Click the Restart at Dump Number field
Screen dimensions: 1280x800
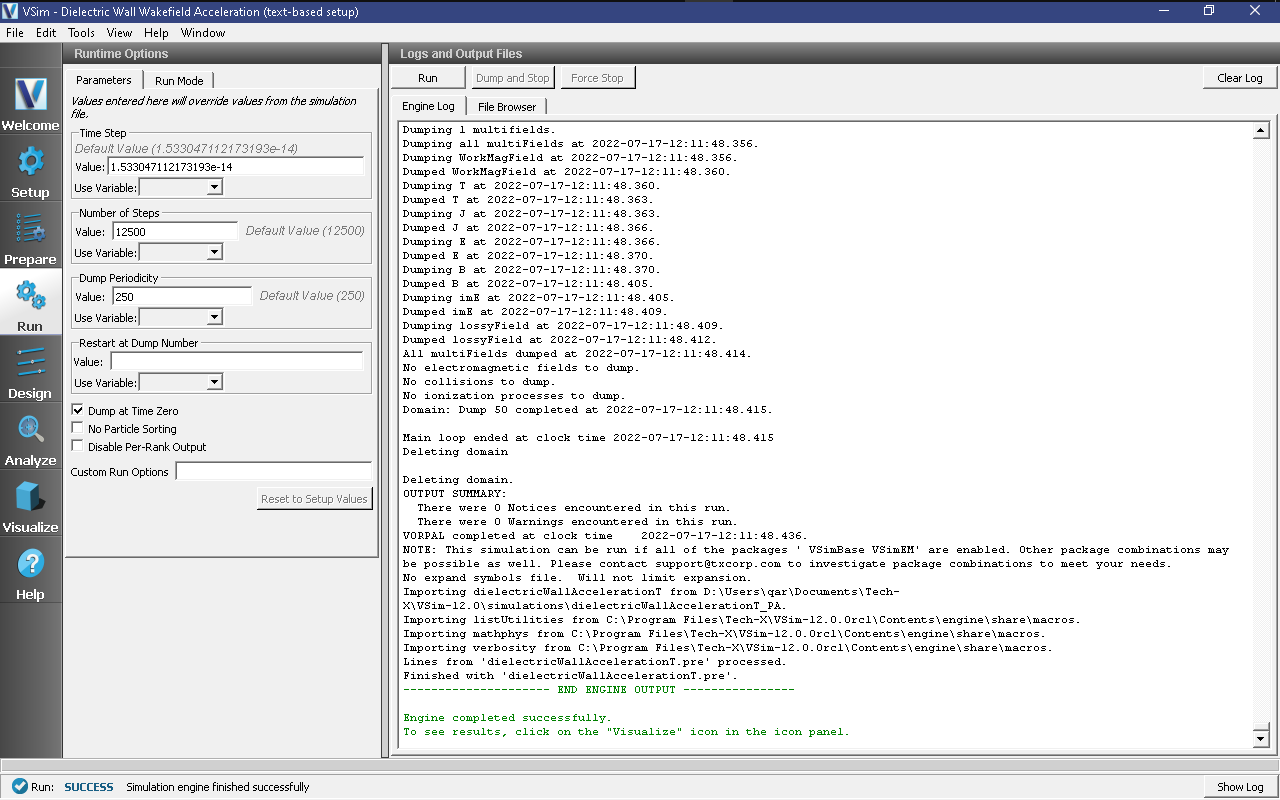[237, 362]
